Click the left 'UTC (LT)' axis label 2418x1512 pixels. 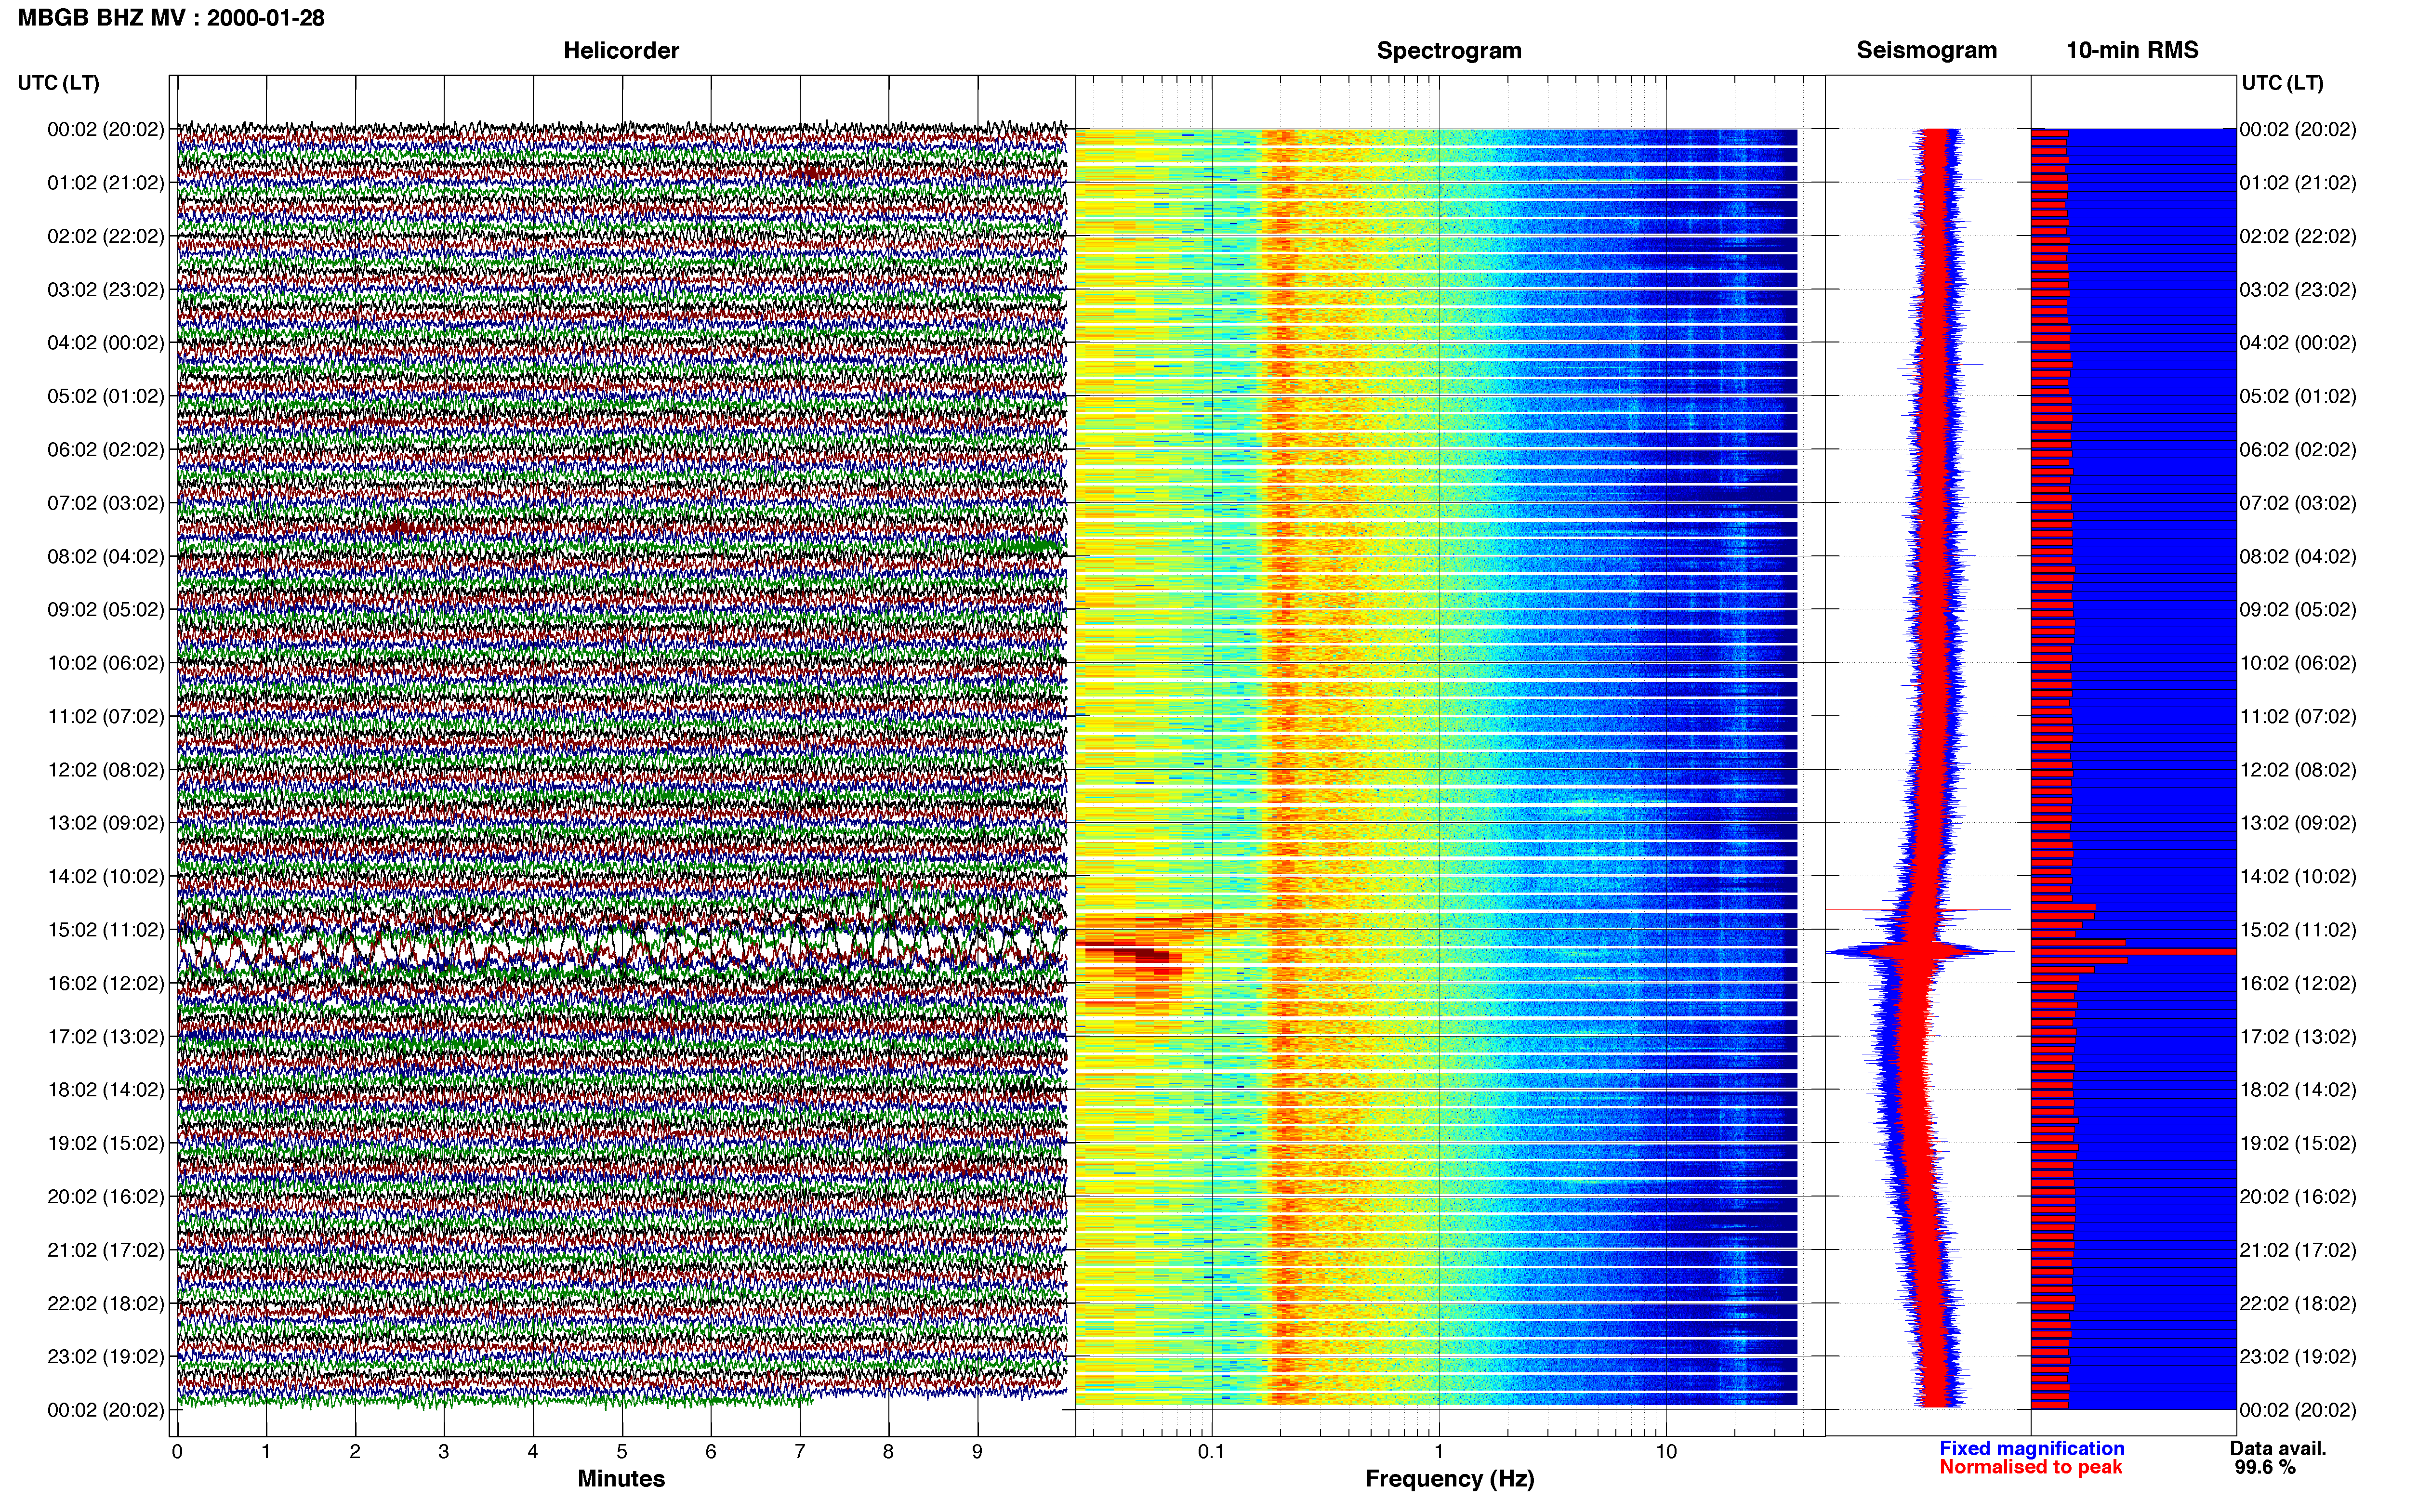pyautogui.click(x=58, y=83)
